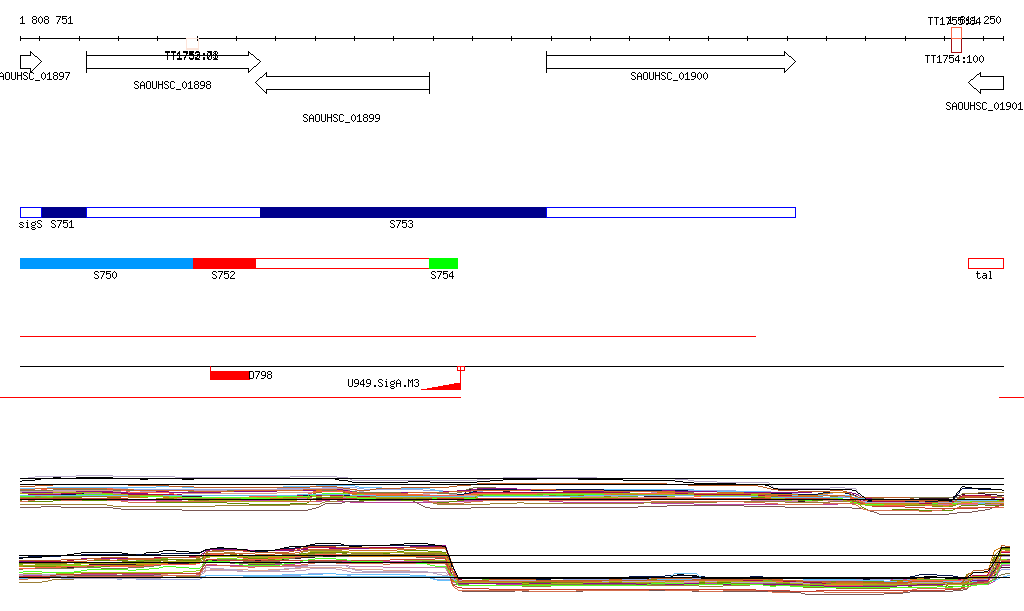
Task: Click the white red-outlined segment after S752
Action: click(x=342, y=264)
